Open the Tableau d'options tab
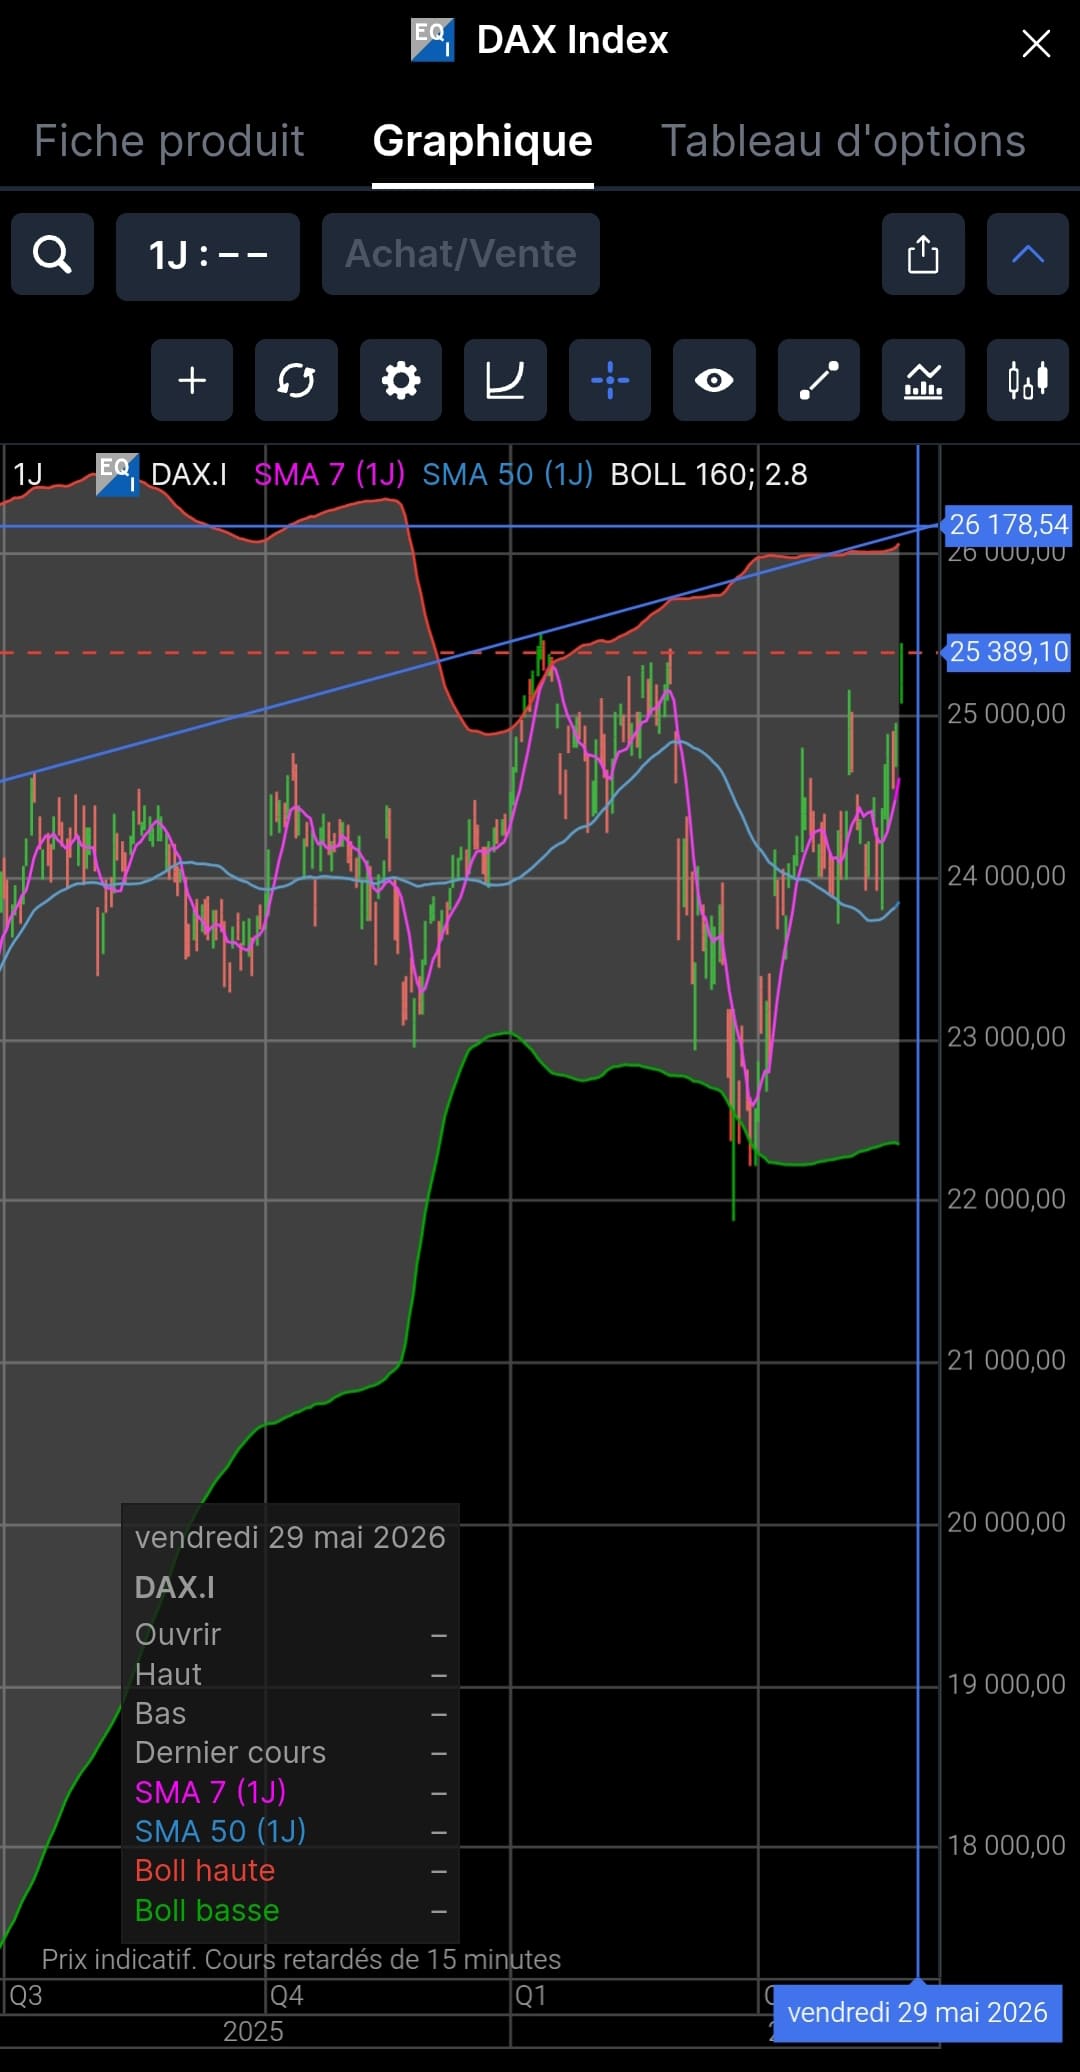1080x2072 pixels. tap(843, 141)
